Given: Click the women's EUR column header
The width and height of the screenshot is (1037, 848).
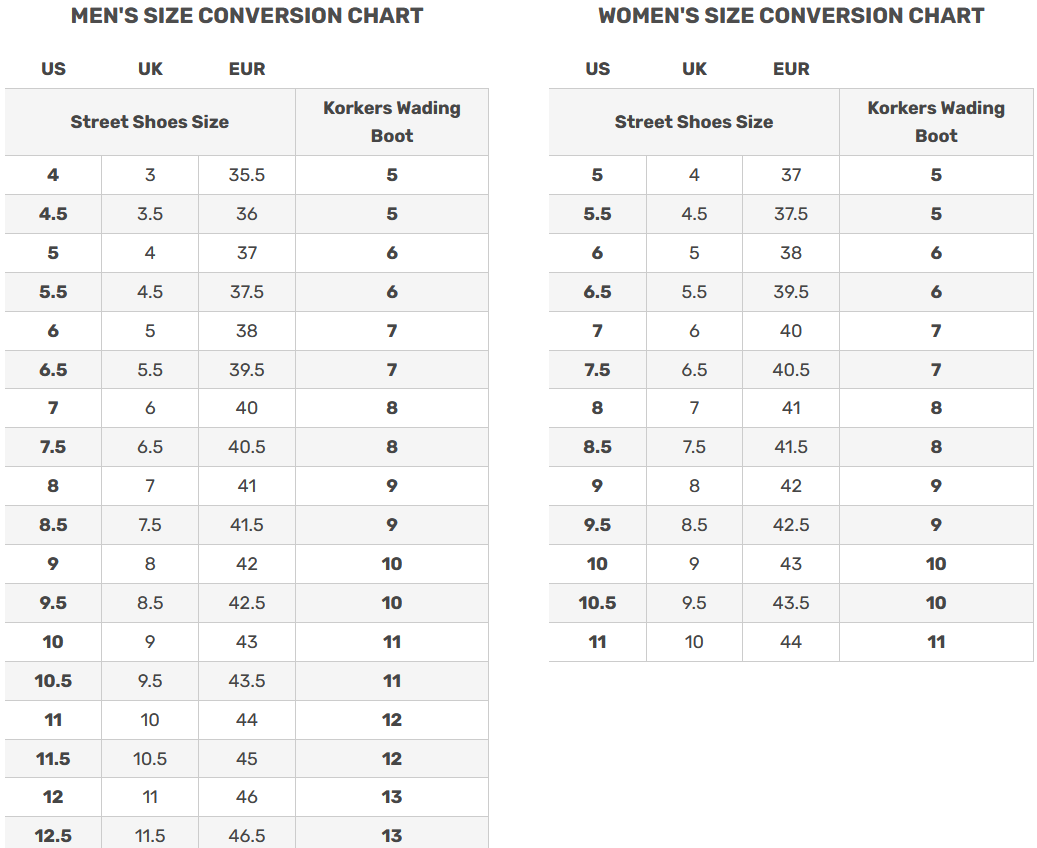Looking at the screenshot, I should pos(791,69).
